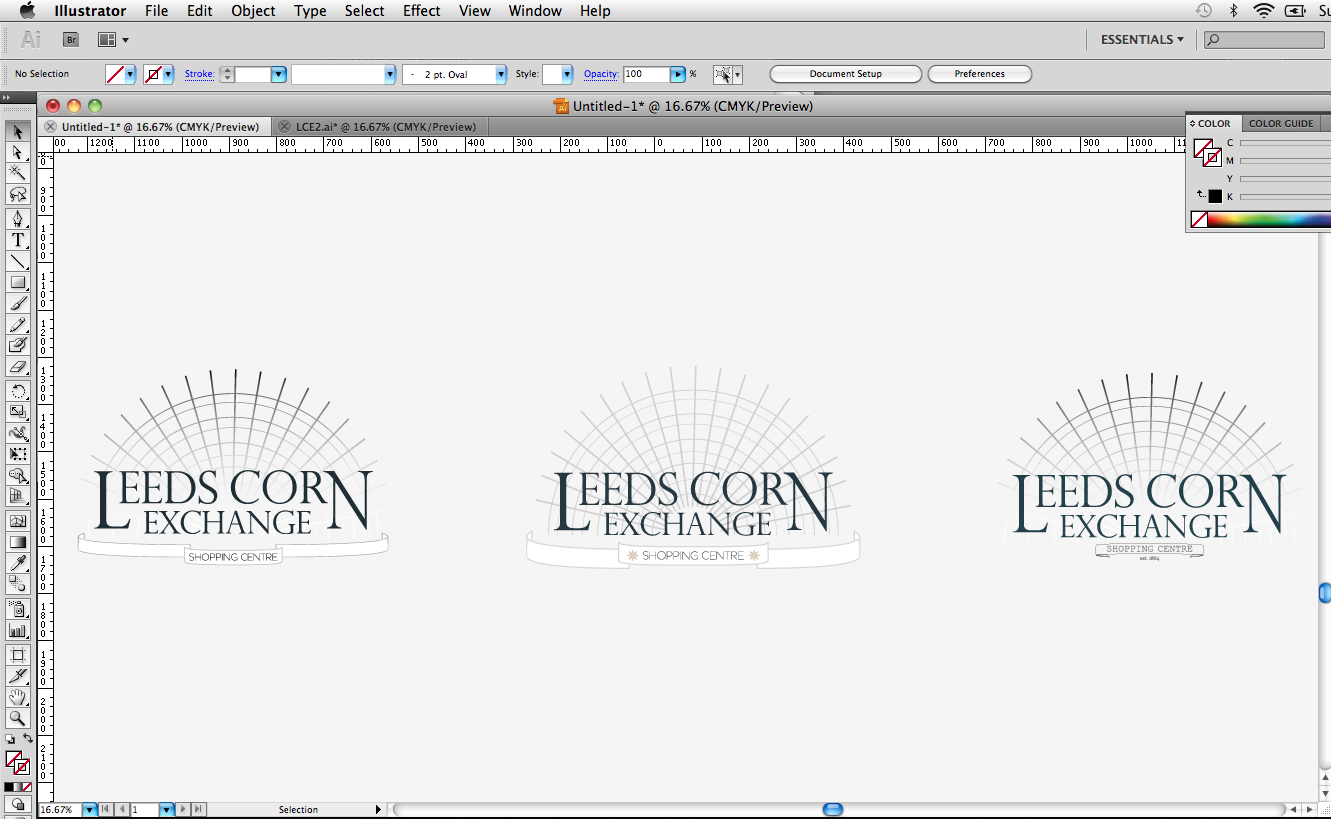Select the Symbol Sprayer tool
Screen dimensions: 1331x819
click(x=18, y=609)
